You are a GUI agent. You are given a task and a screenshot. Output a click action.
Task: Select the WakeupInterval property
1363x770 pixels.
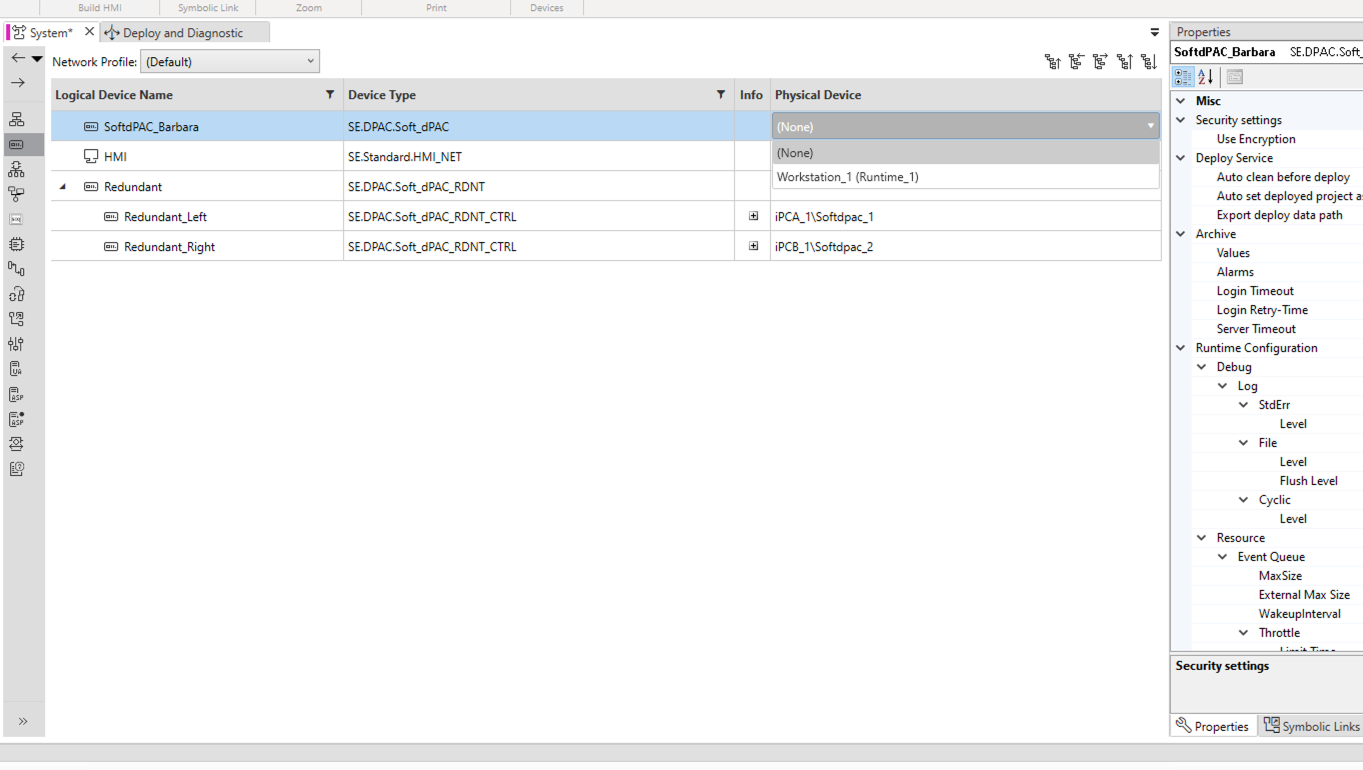pos(1300,614)
